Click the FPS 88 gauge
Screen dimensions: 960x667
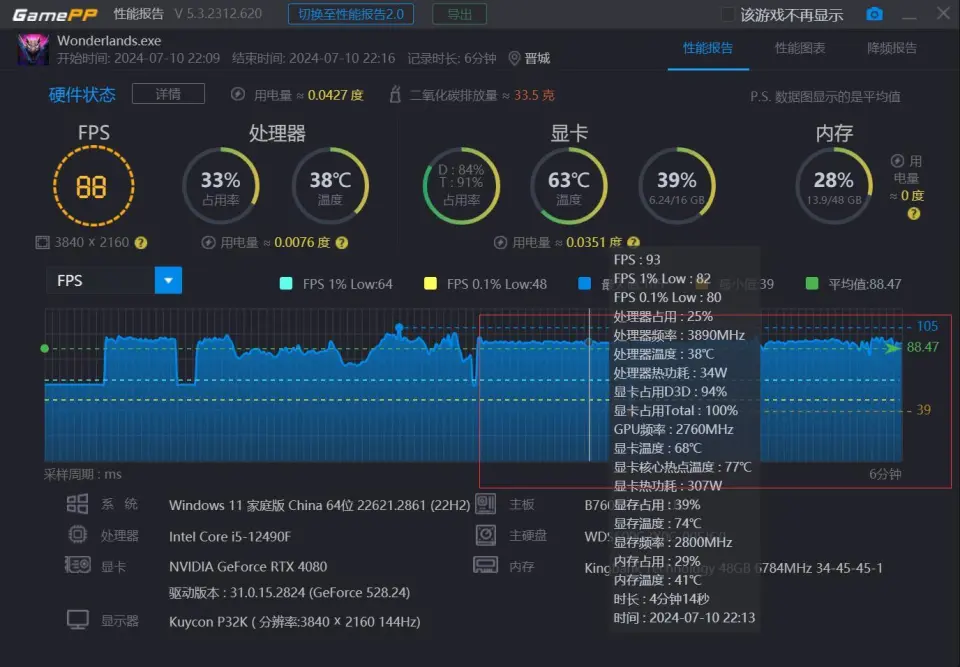[94, 186]
